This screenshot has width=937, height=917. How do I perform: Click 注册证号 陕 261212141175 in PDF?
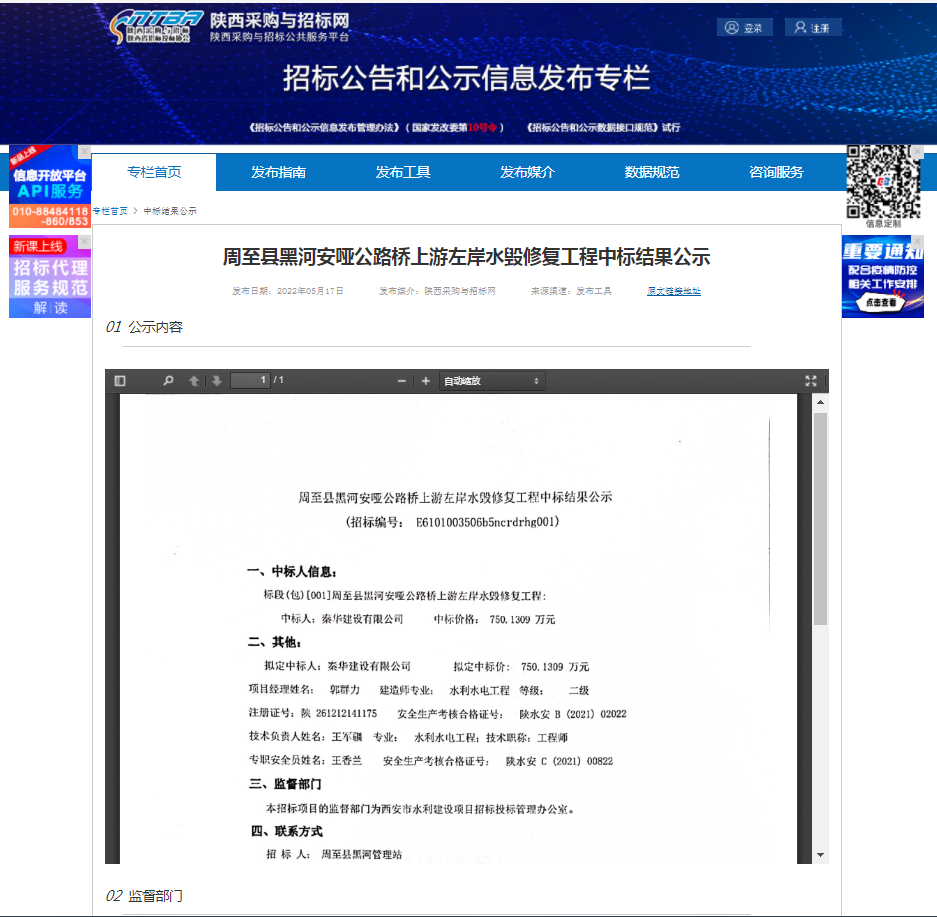click(313, 713)
